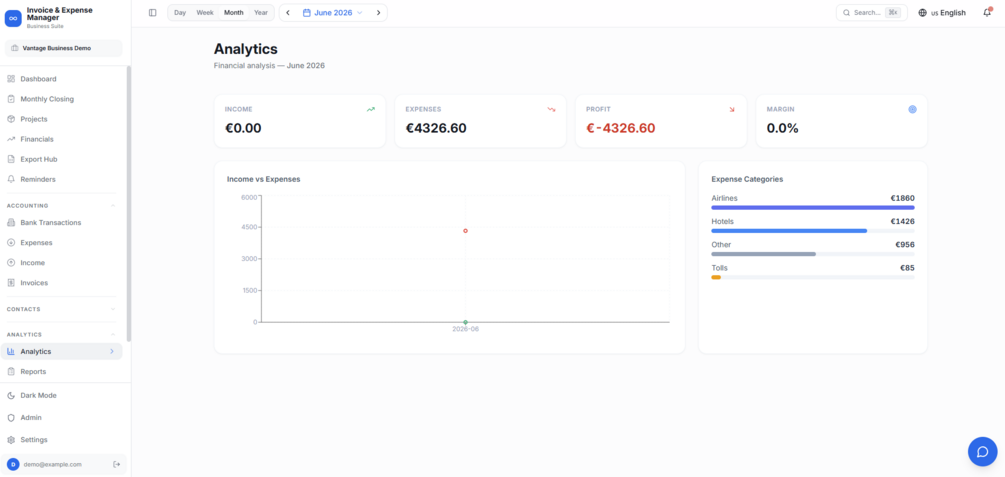Open the chat support bubble
Viewport: 1005px width, 477px height.
click(x=983, y=451)
